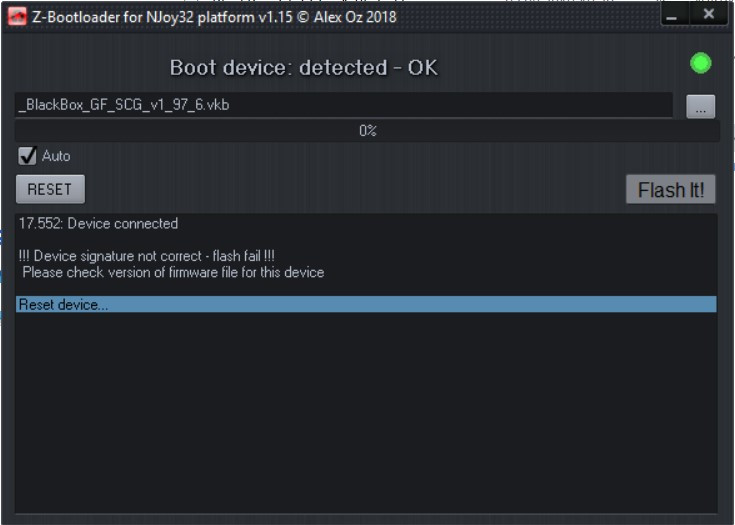Click the empty area of log panel
This screenshot has height=525, width=735.
366,420
